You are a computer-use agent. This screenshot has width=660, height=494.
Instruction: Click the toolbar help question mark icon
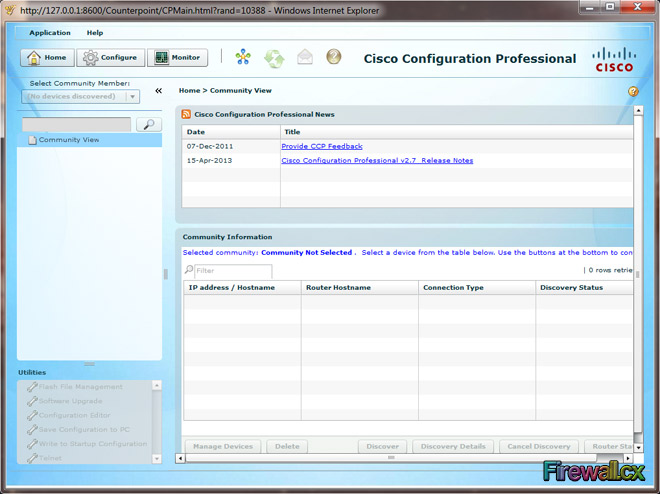click(x=334, y=56)
